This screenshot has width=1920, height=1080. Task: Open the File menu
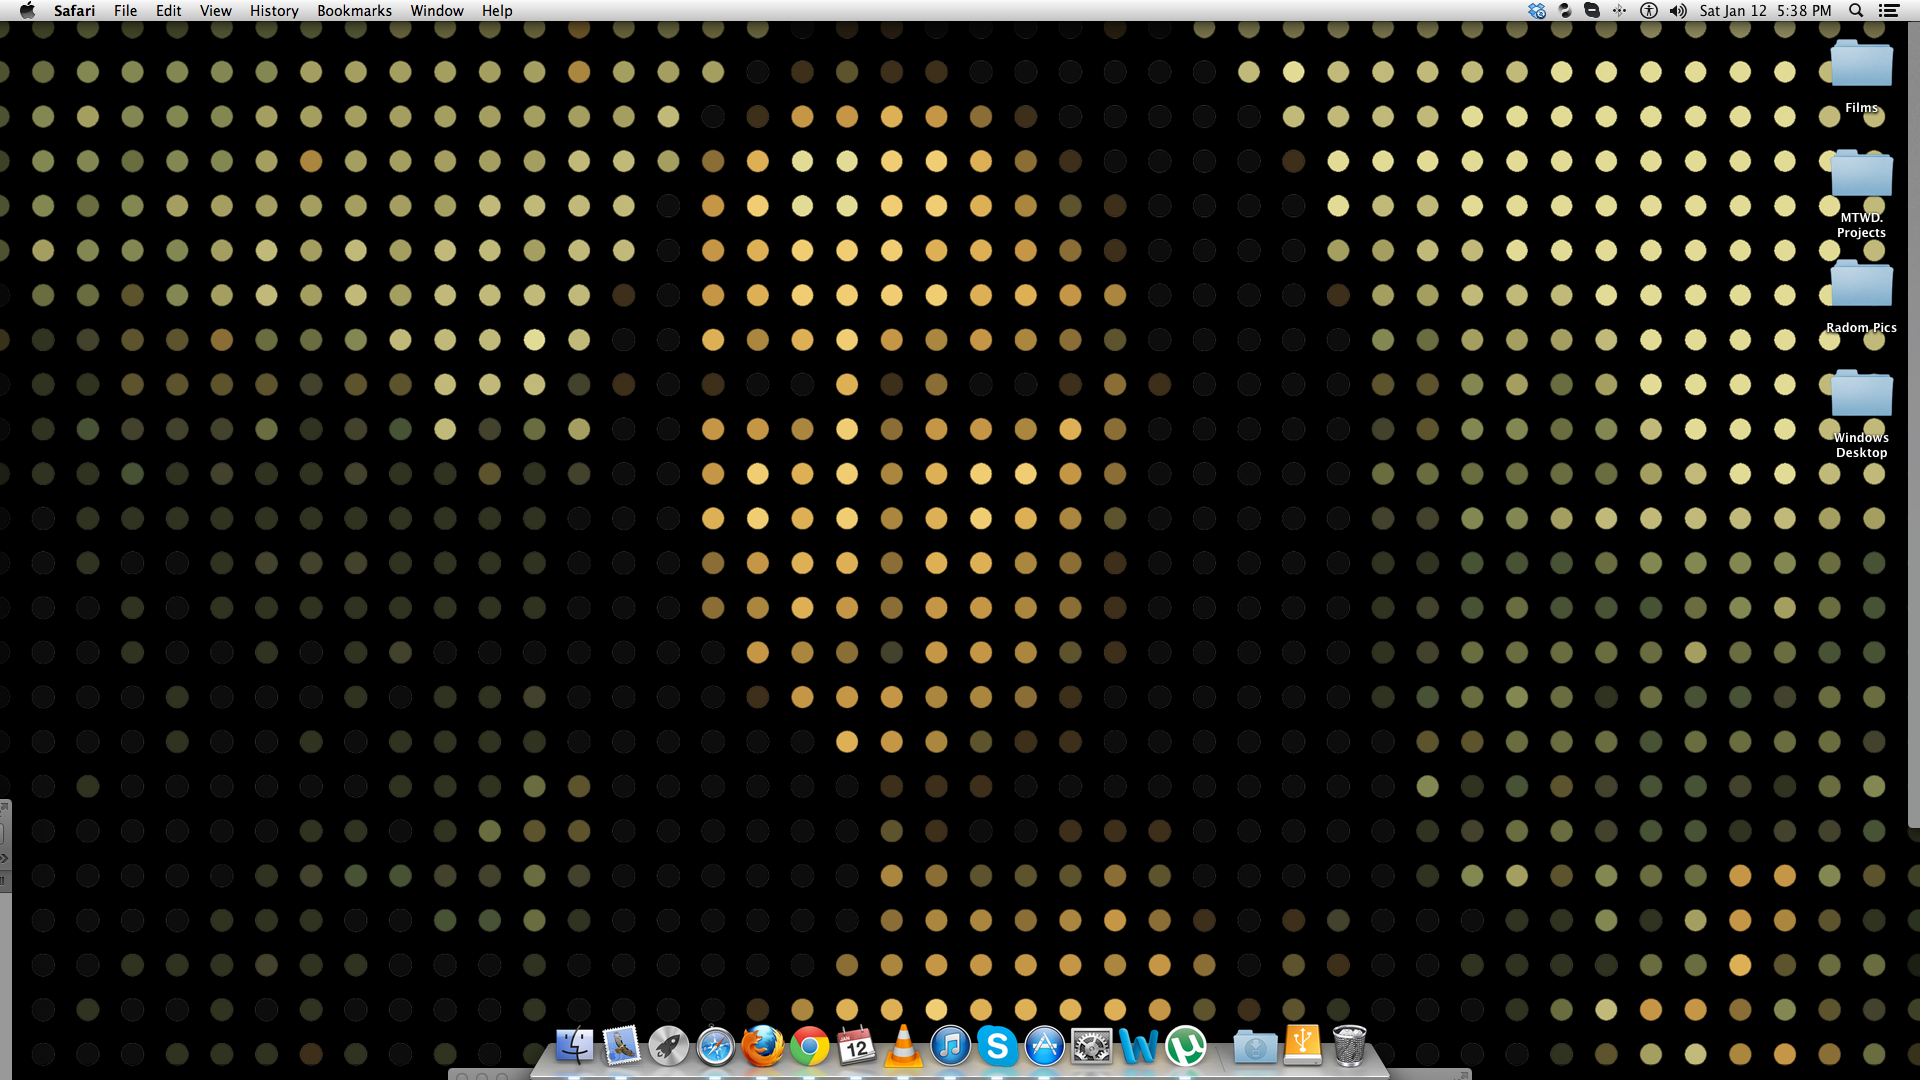(126, 11)
